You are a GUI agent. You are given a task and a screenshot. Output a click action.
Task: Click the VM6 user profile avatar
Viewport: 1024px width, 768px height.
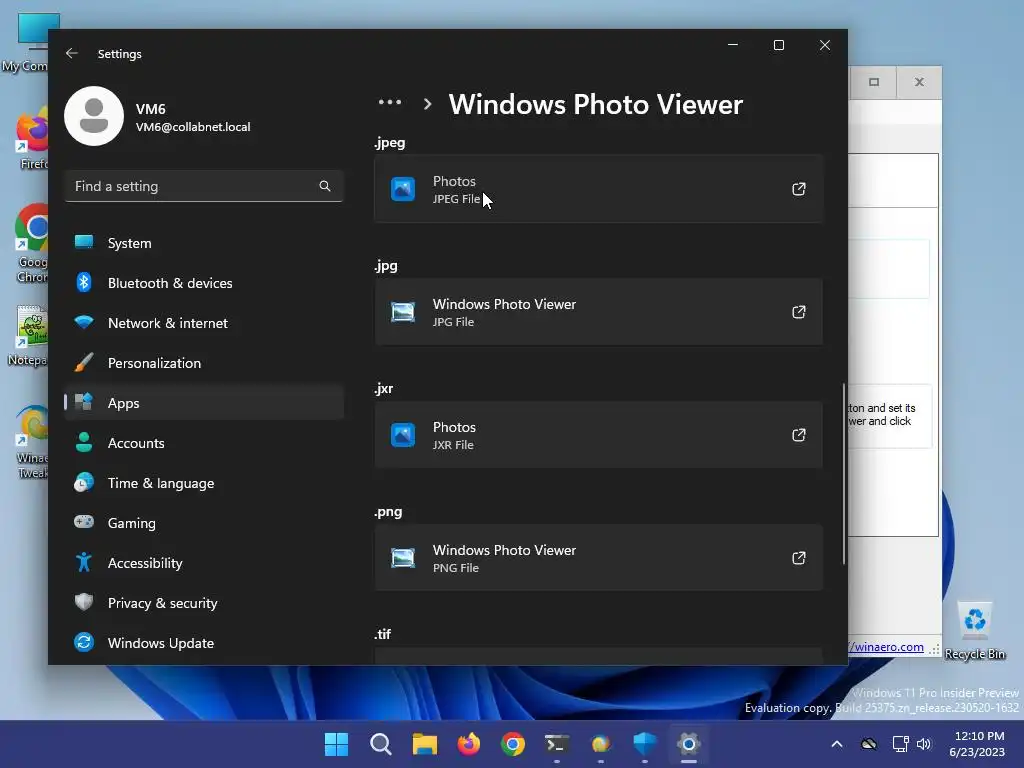(x=94, y=116)
